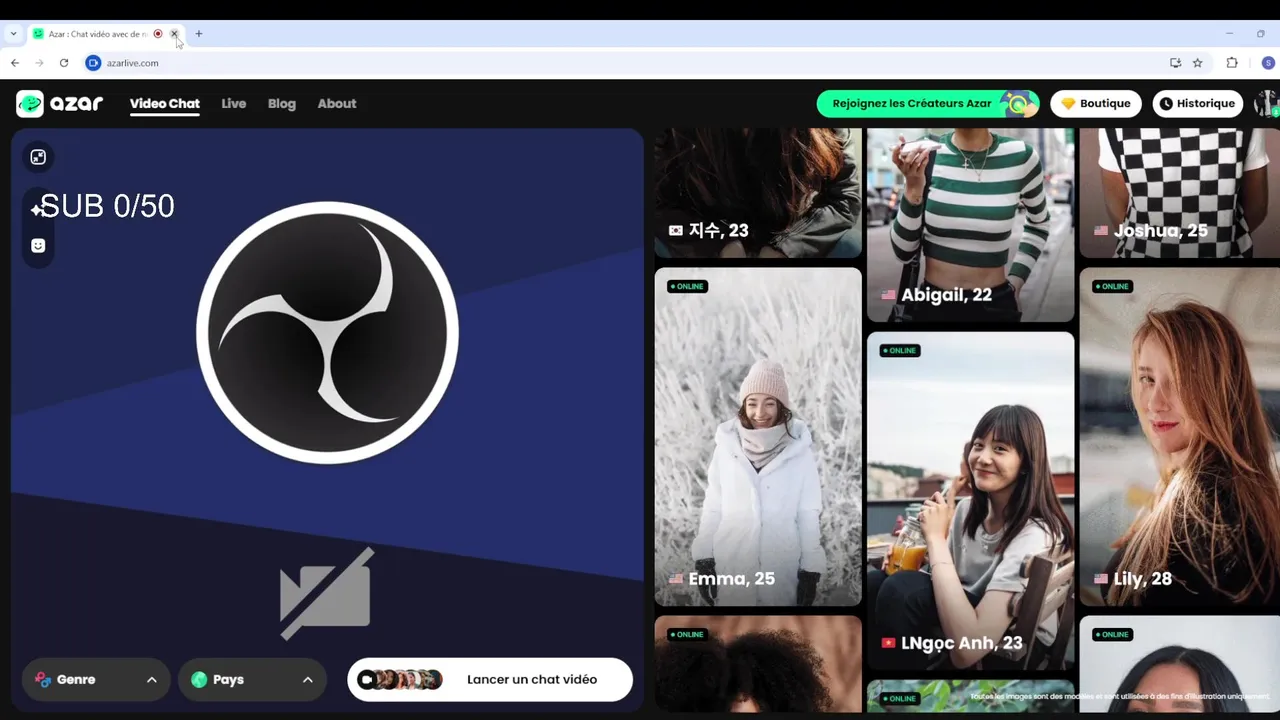Open the About page
This screenshot has height=720, width=1280.
[337, 103]
